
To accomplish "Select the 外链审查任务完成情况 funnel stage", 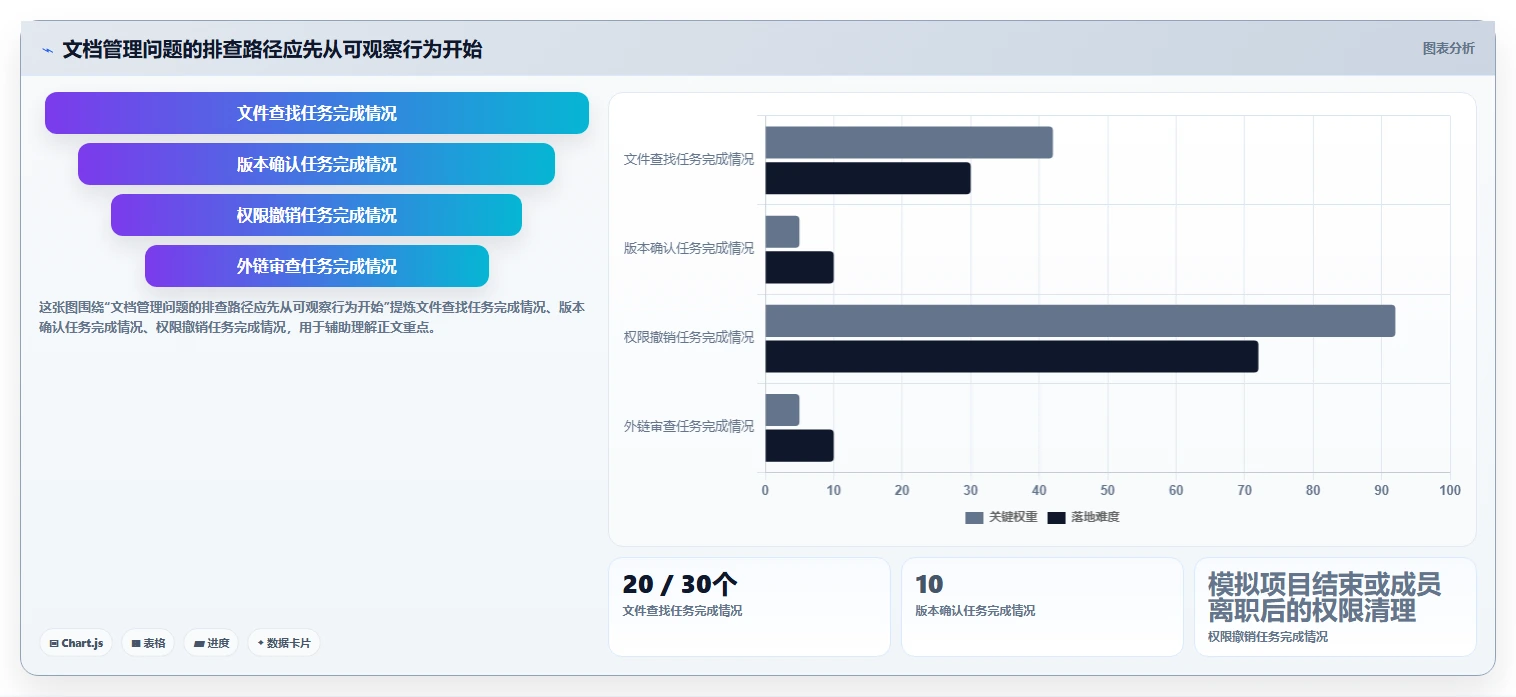I will [317, 266].
